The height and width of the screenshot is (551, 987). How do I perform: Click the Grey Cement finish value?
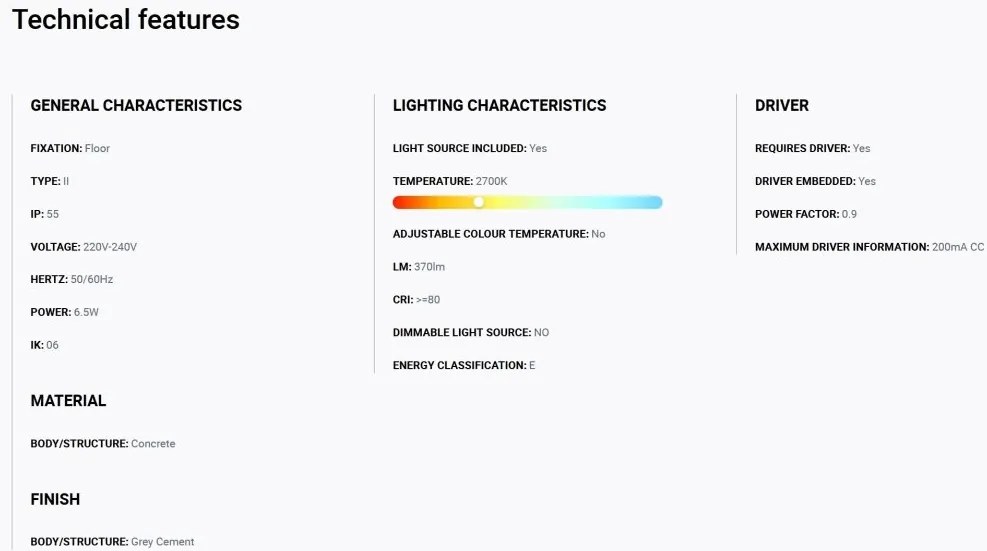coord(162,542)
